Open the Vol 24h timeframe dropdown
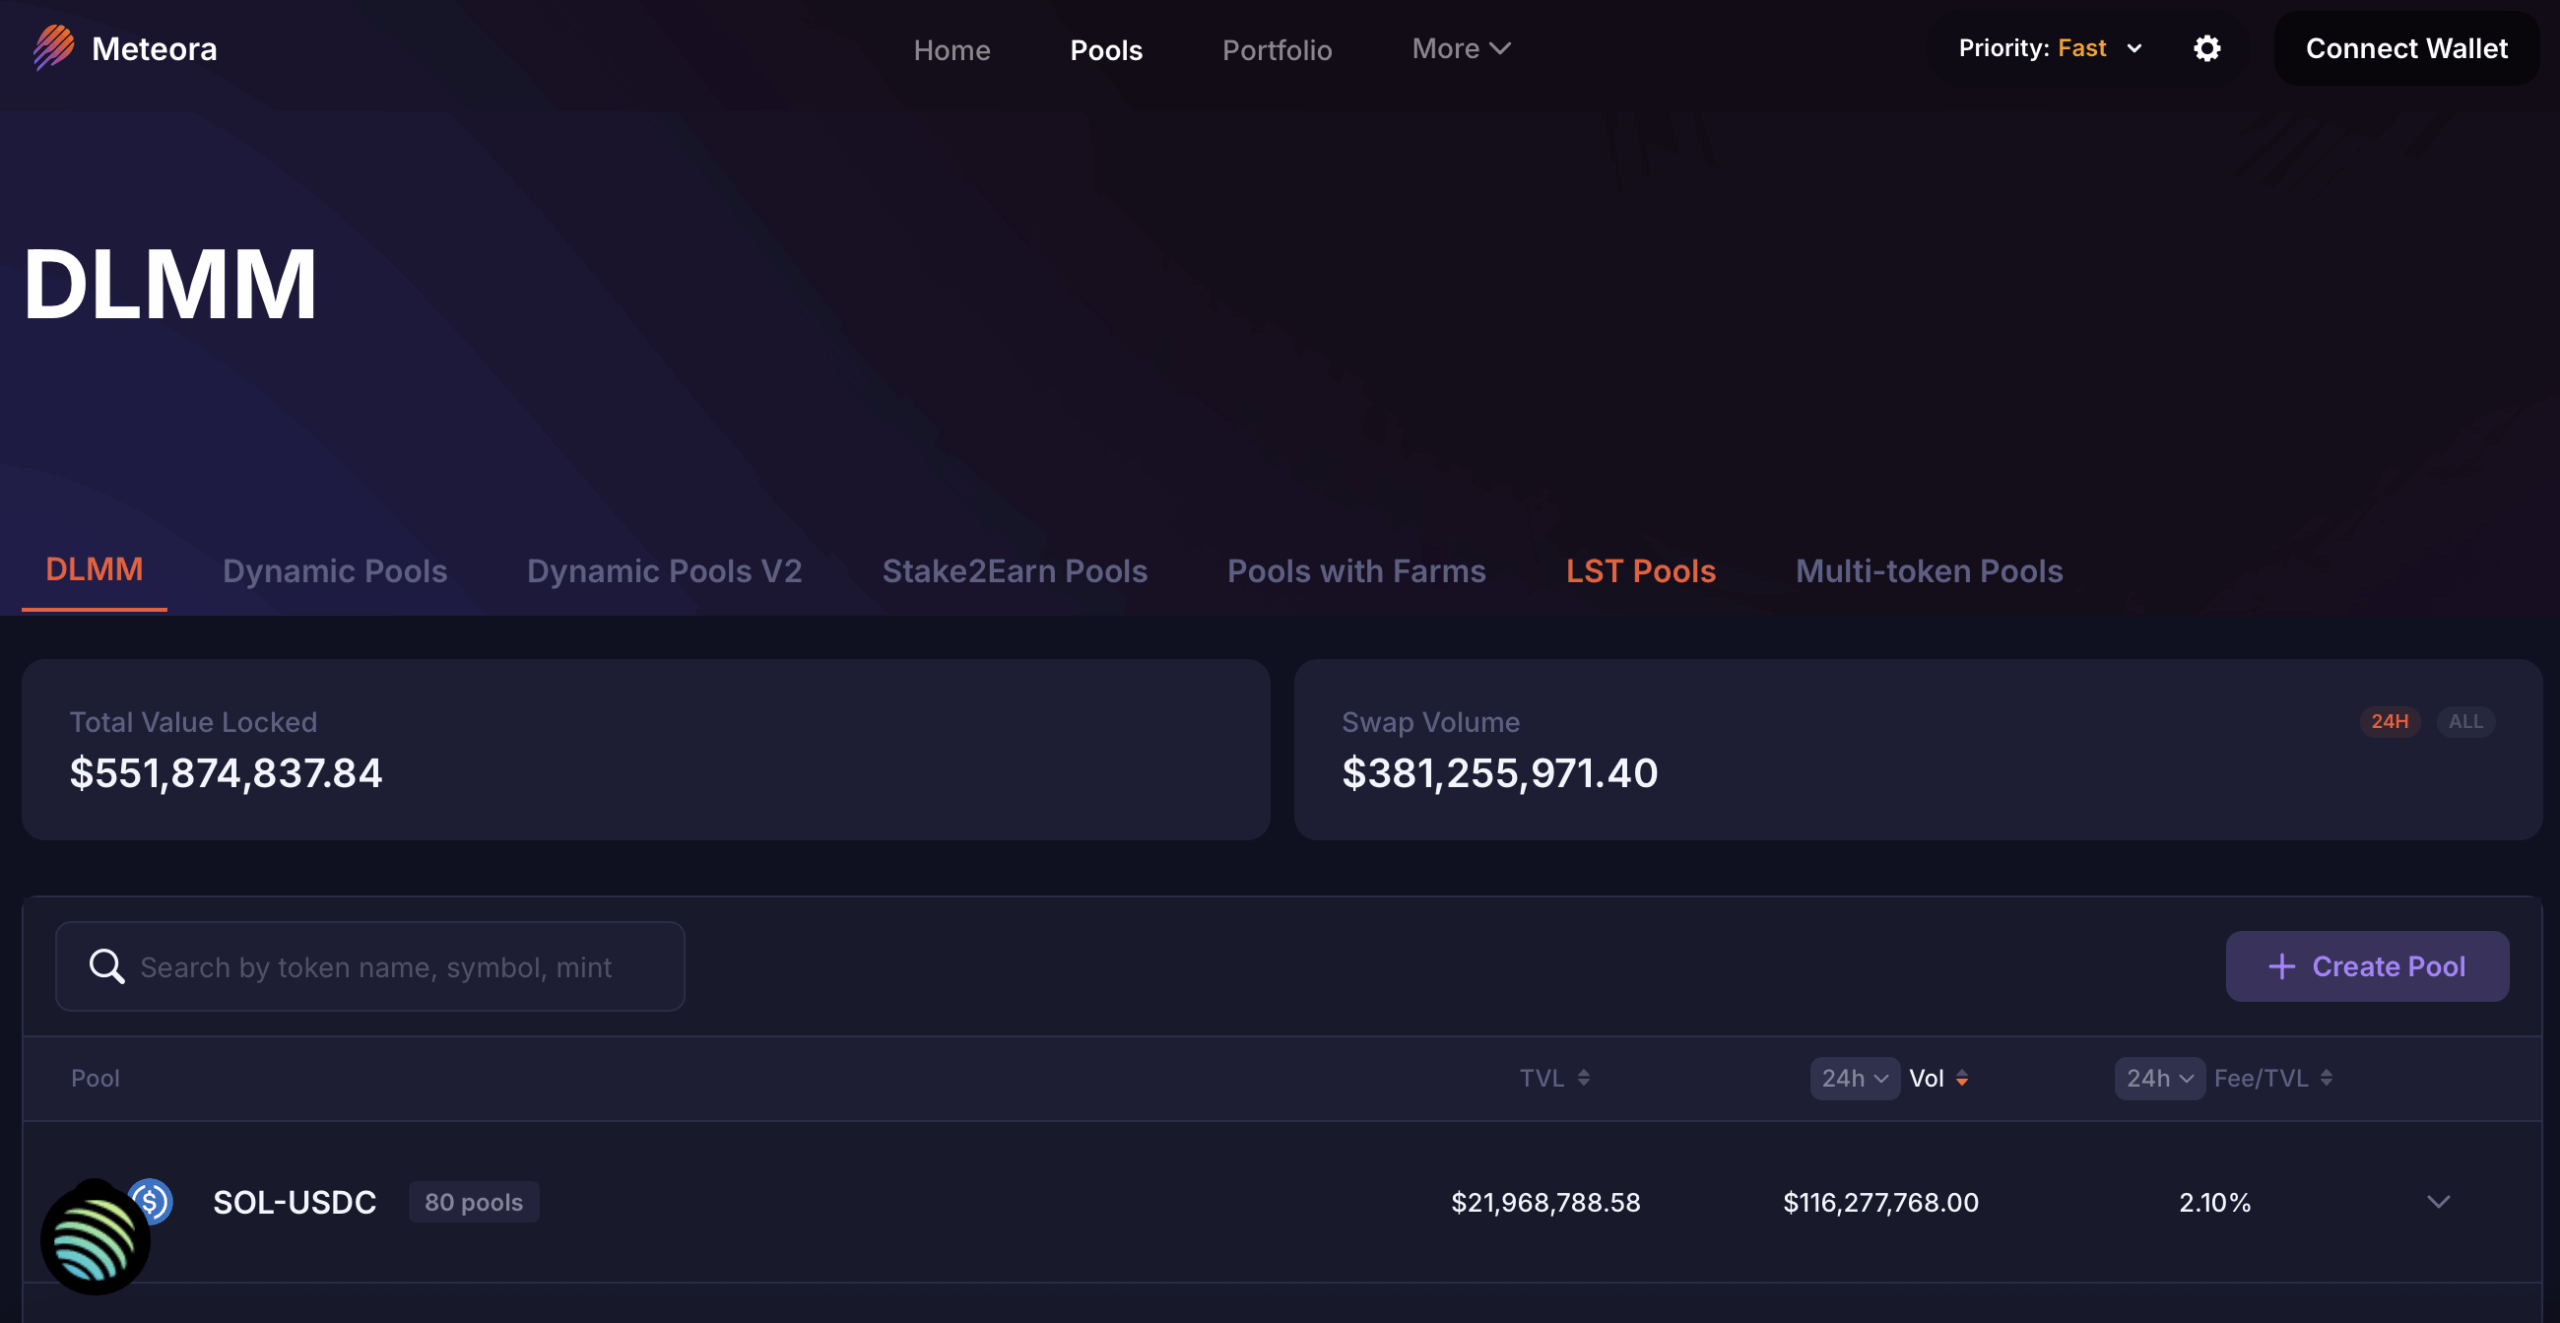 1854,1078
